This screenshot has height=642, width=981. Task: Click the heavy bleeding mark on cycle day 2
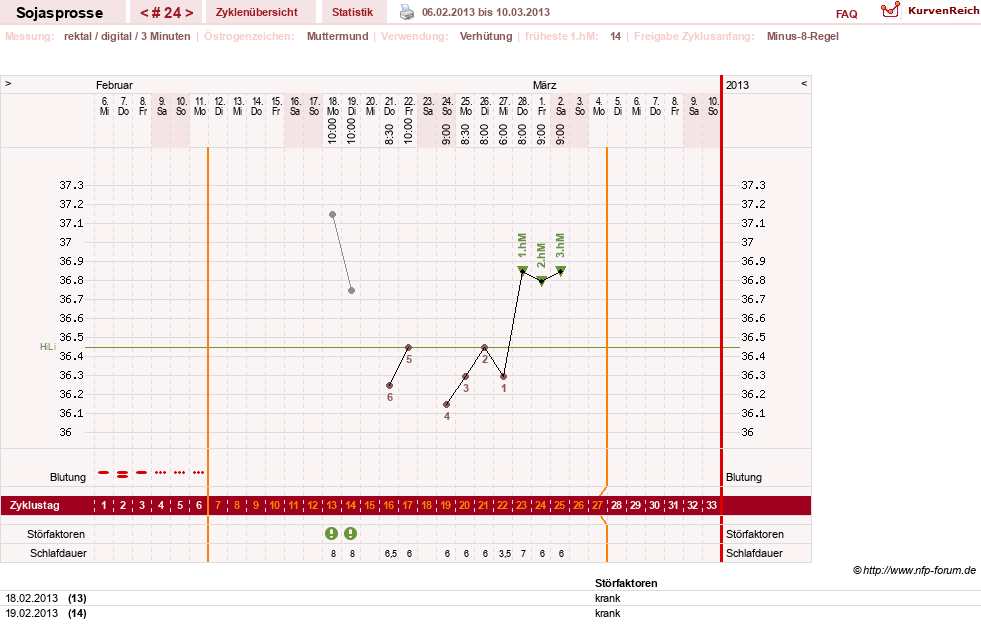[x=123, y=474]
